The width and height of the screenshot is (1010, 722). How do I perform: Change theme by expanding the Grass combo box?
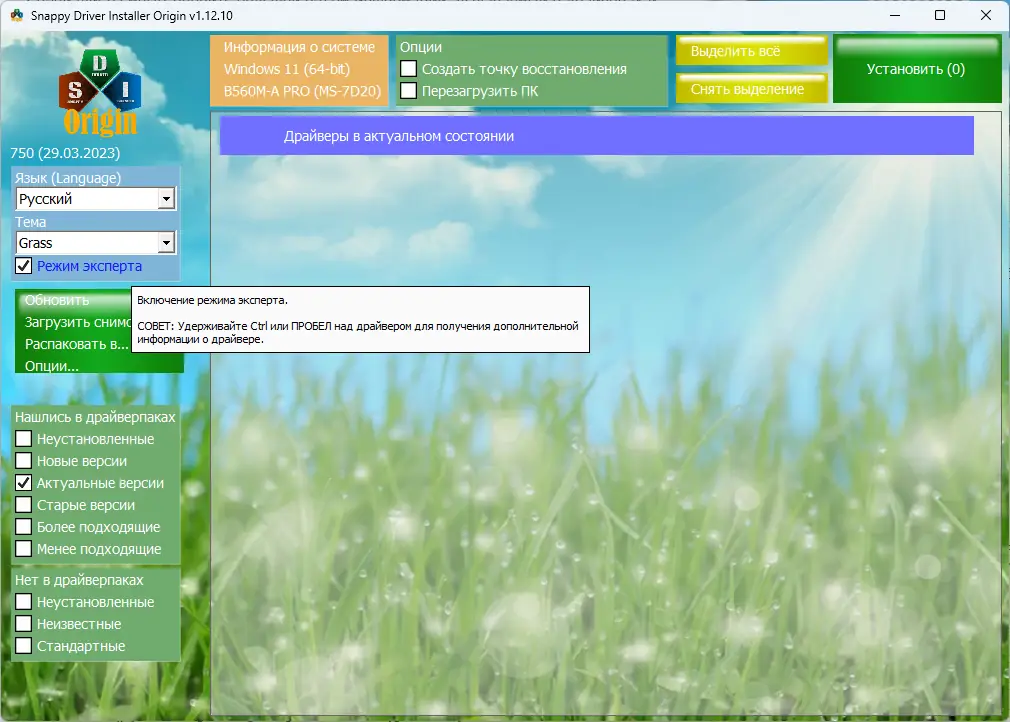(x=166, y=242)
